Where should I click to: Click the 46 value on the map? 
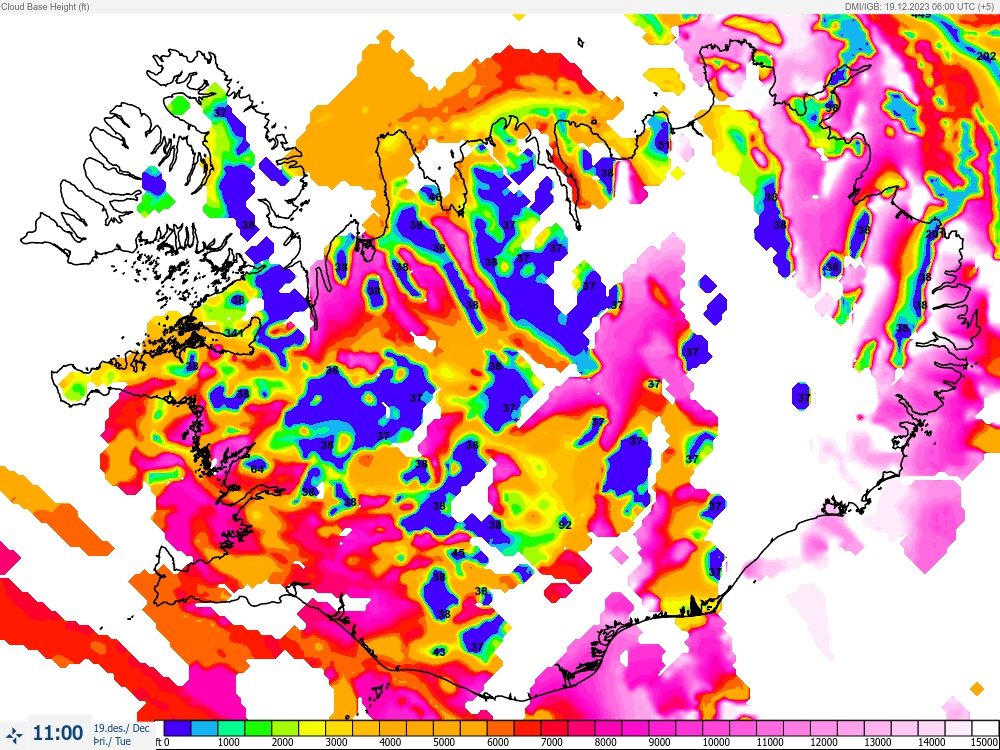(x=434, y=196)
